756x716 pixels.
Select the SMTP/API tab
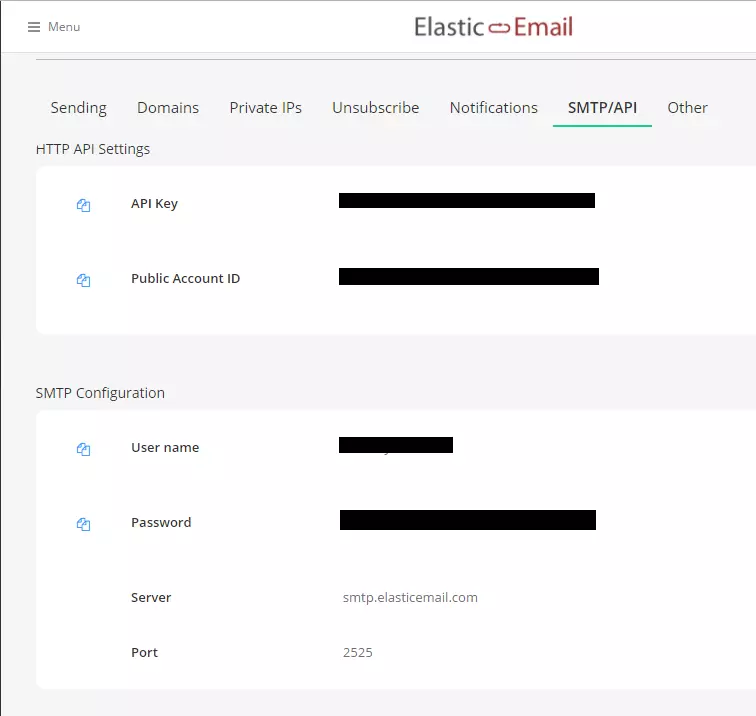(x=602, y=108)
